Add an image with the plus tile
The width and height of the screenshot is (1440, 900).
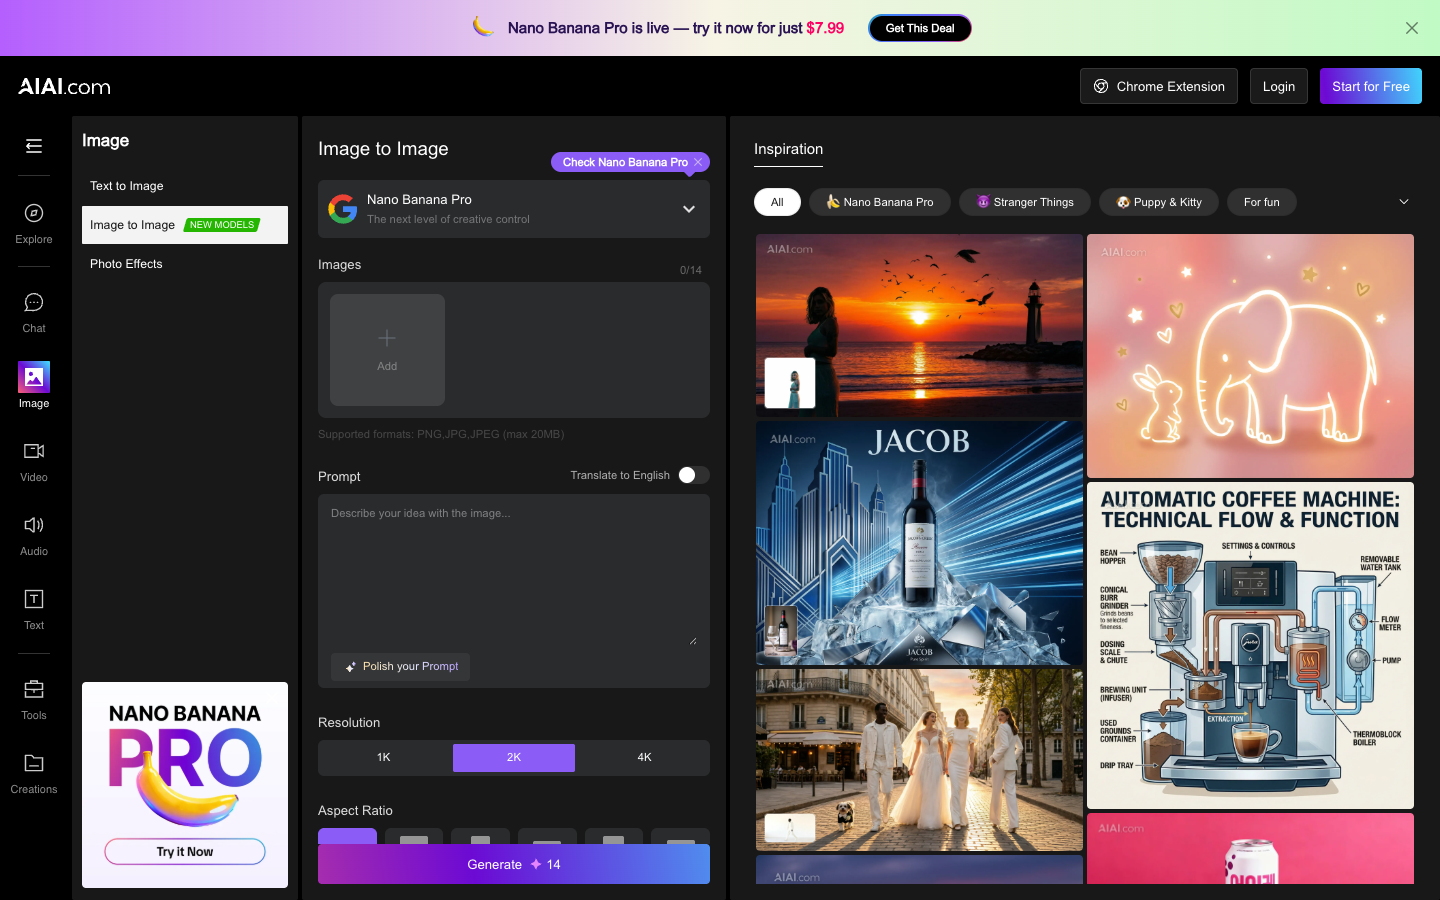(x=387, y=350)
